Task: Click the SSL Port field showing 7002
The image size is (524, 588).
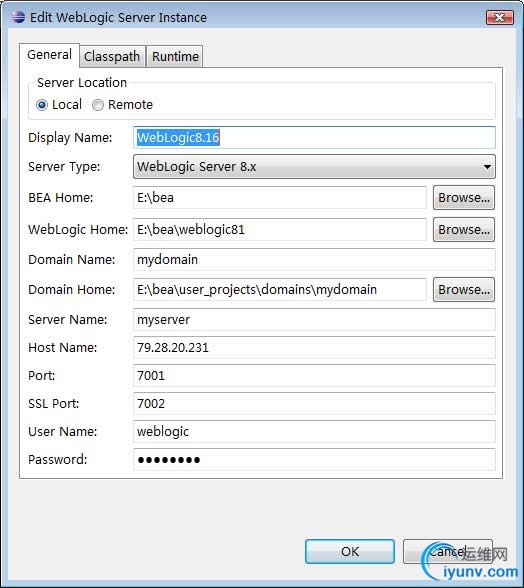Action: [x=314, y=404]
